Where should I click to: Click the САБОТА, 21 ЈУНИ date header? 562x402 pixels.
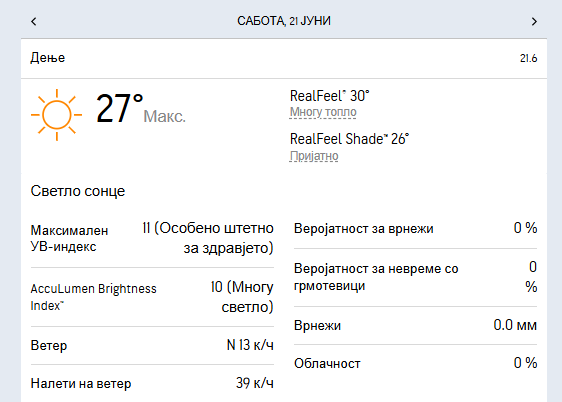(284, 21)
